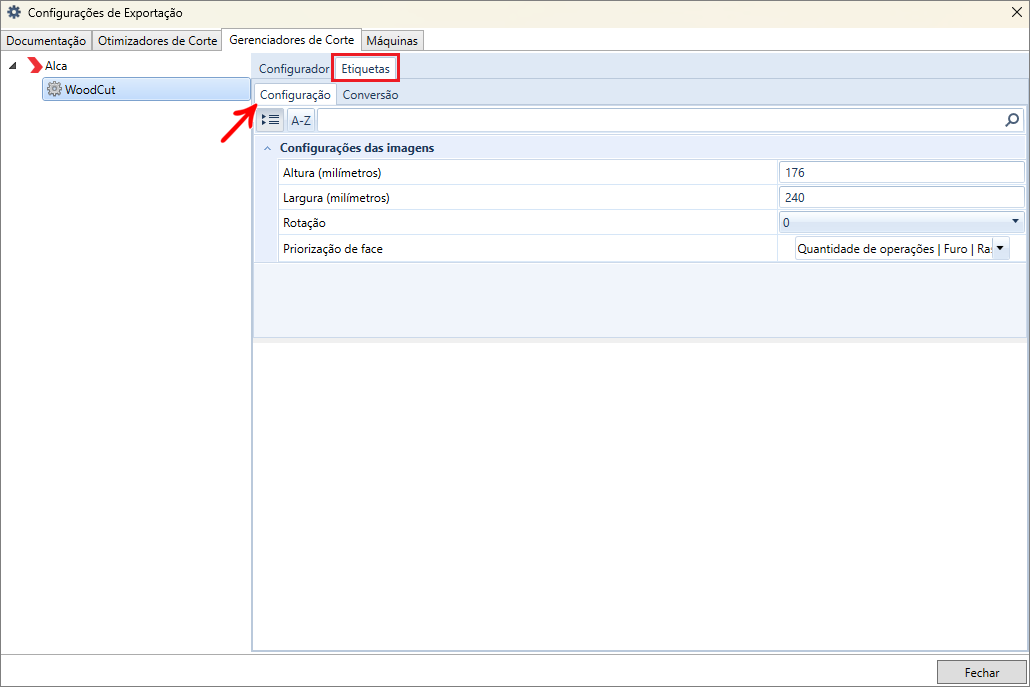1030x687 pixels.
Task: Click the Fechar button
Action: tap(981, 672)
